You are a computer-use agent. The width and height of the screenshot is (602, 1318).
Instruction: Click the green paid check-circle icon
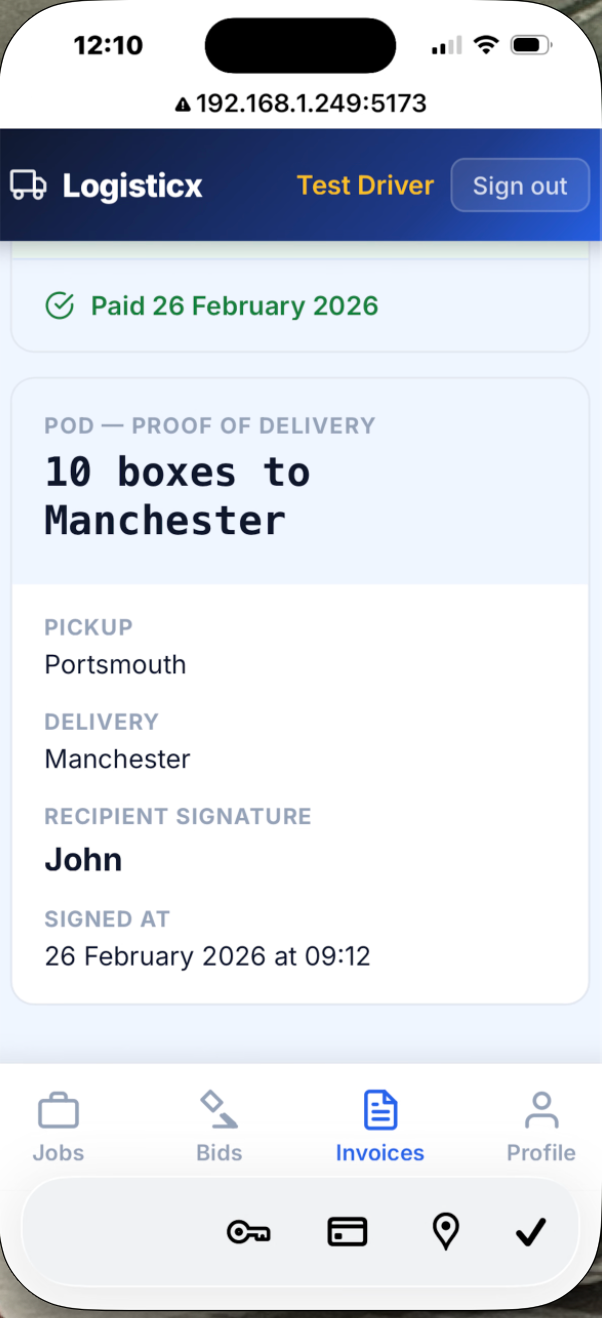[60, 305]
